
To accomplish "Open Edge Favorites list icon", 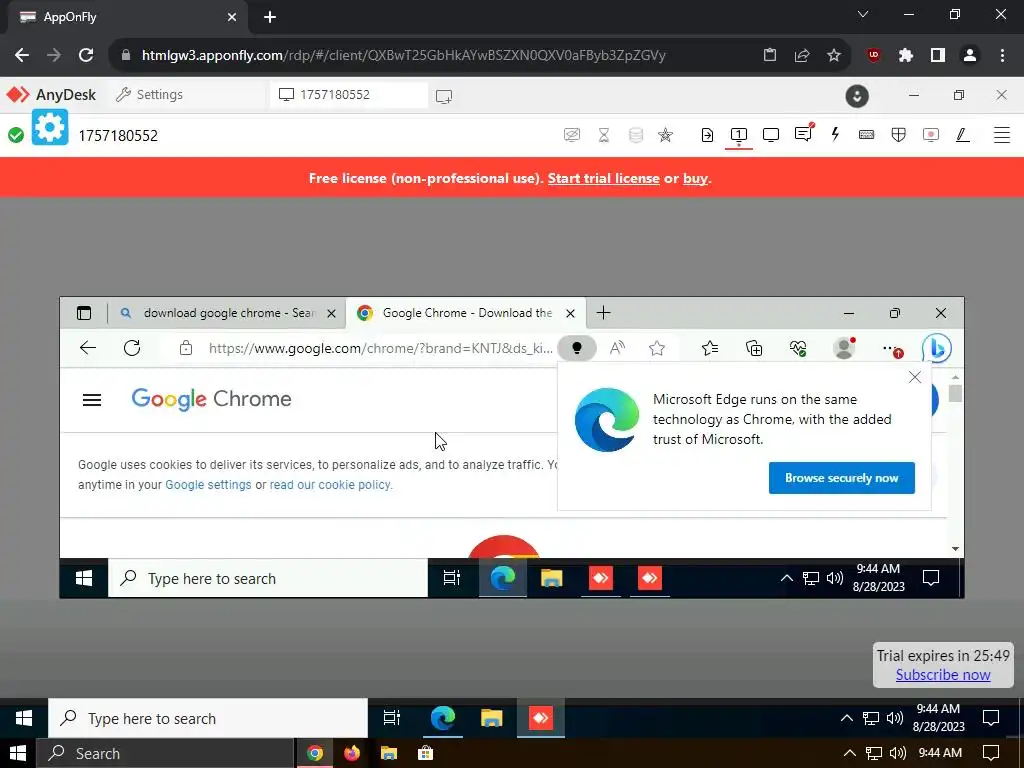I will coord(710,348).
